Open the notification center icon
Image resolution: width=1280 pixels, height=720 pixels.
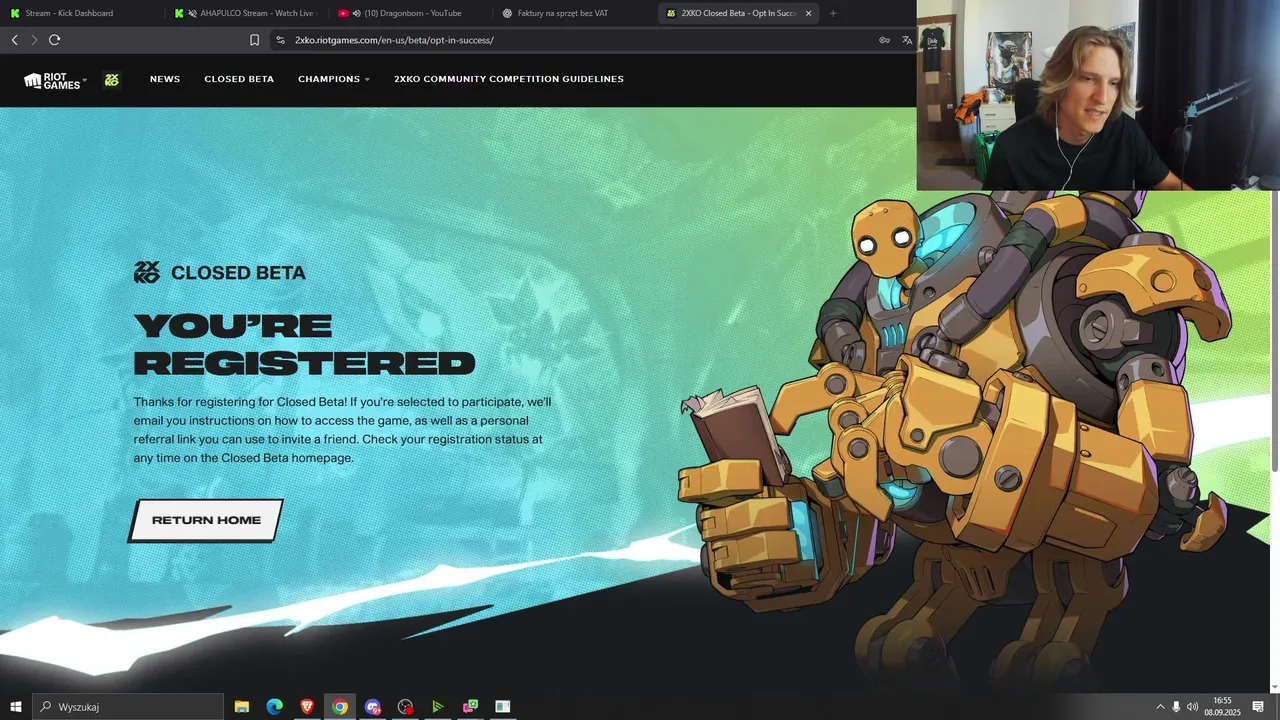1258,706
